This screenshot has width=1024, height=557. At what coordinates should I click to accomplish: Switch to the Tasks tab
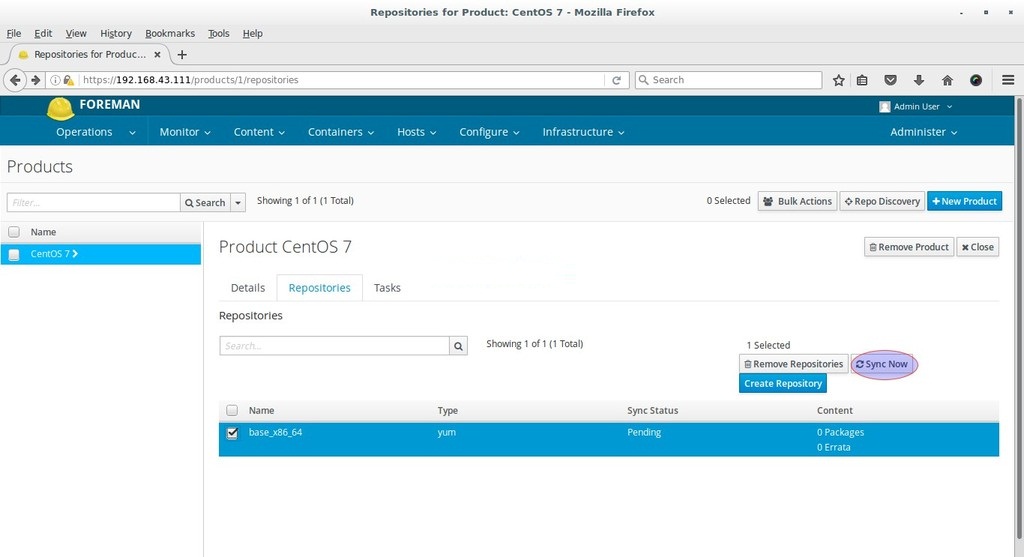pyautogui.click(x=387, y=288)
